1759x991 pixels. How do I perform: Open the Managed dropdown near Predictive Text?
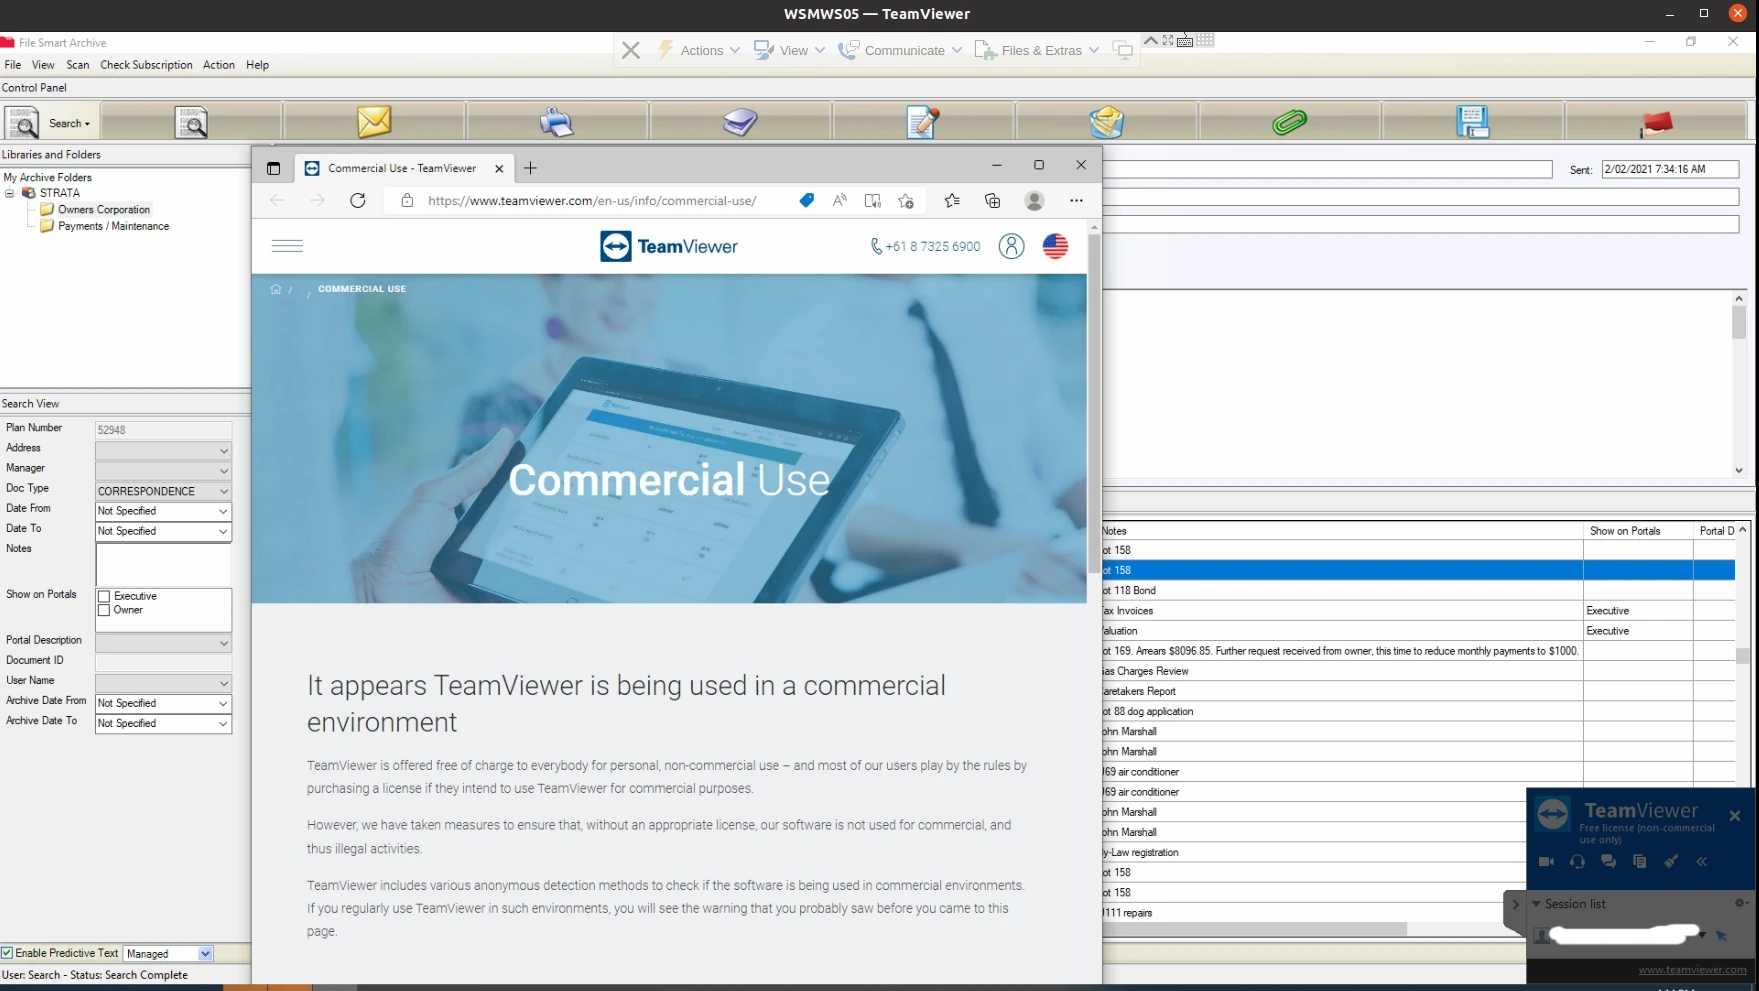coord(205,954)
